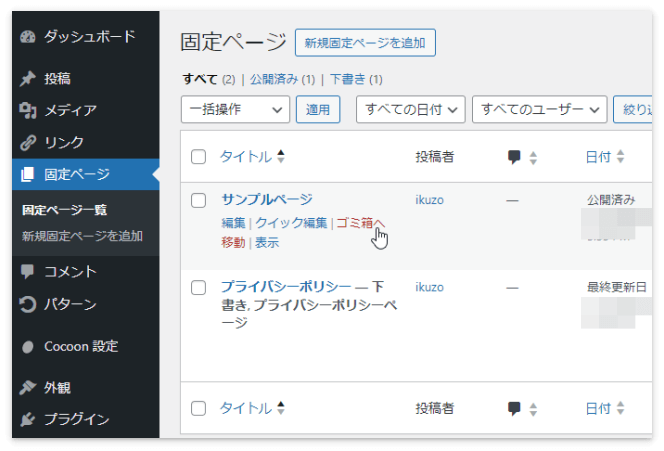The height and width of the screenshot is (451, 664).
Task: Click the round icon beside Cocoon 設定
Action: click(28, 347)
